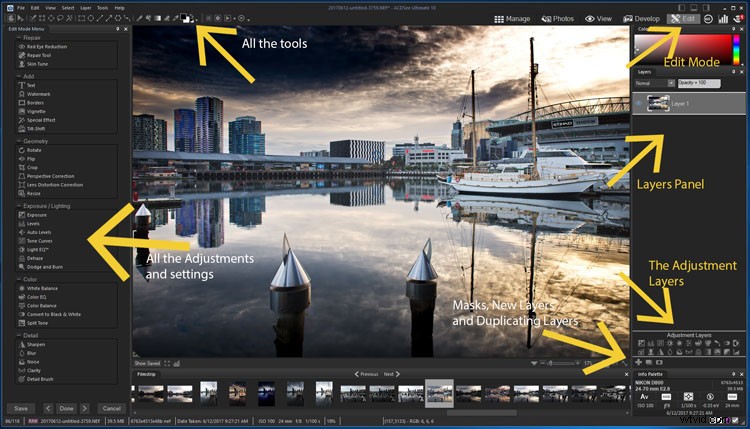This screenshot has height=429, width=750.
Task: Select the solid Ellipse shape tool
Action: pyautogui.click(x=90, y=18)
